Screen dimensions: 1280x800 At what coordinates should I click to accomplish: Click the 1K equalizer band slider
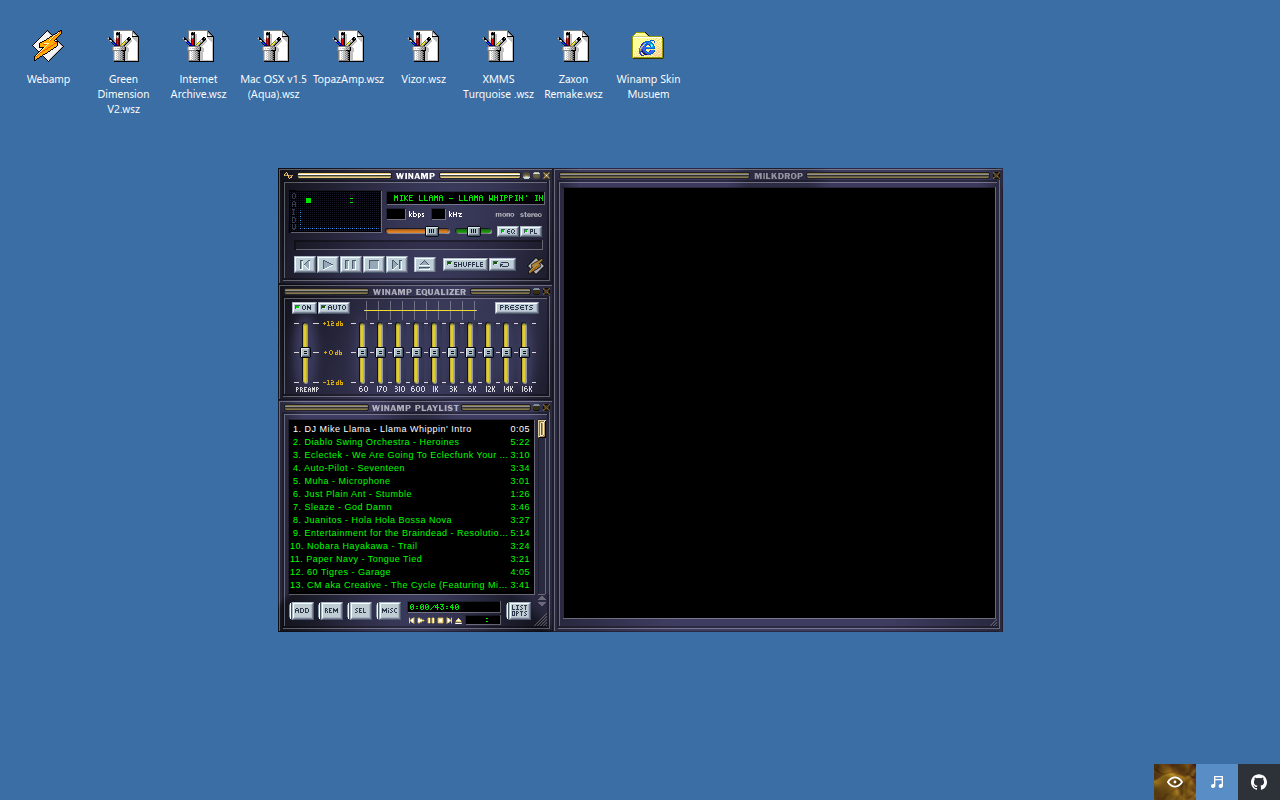434,352
